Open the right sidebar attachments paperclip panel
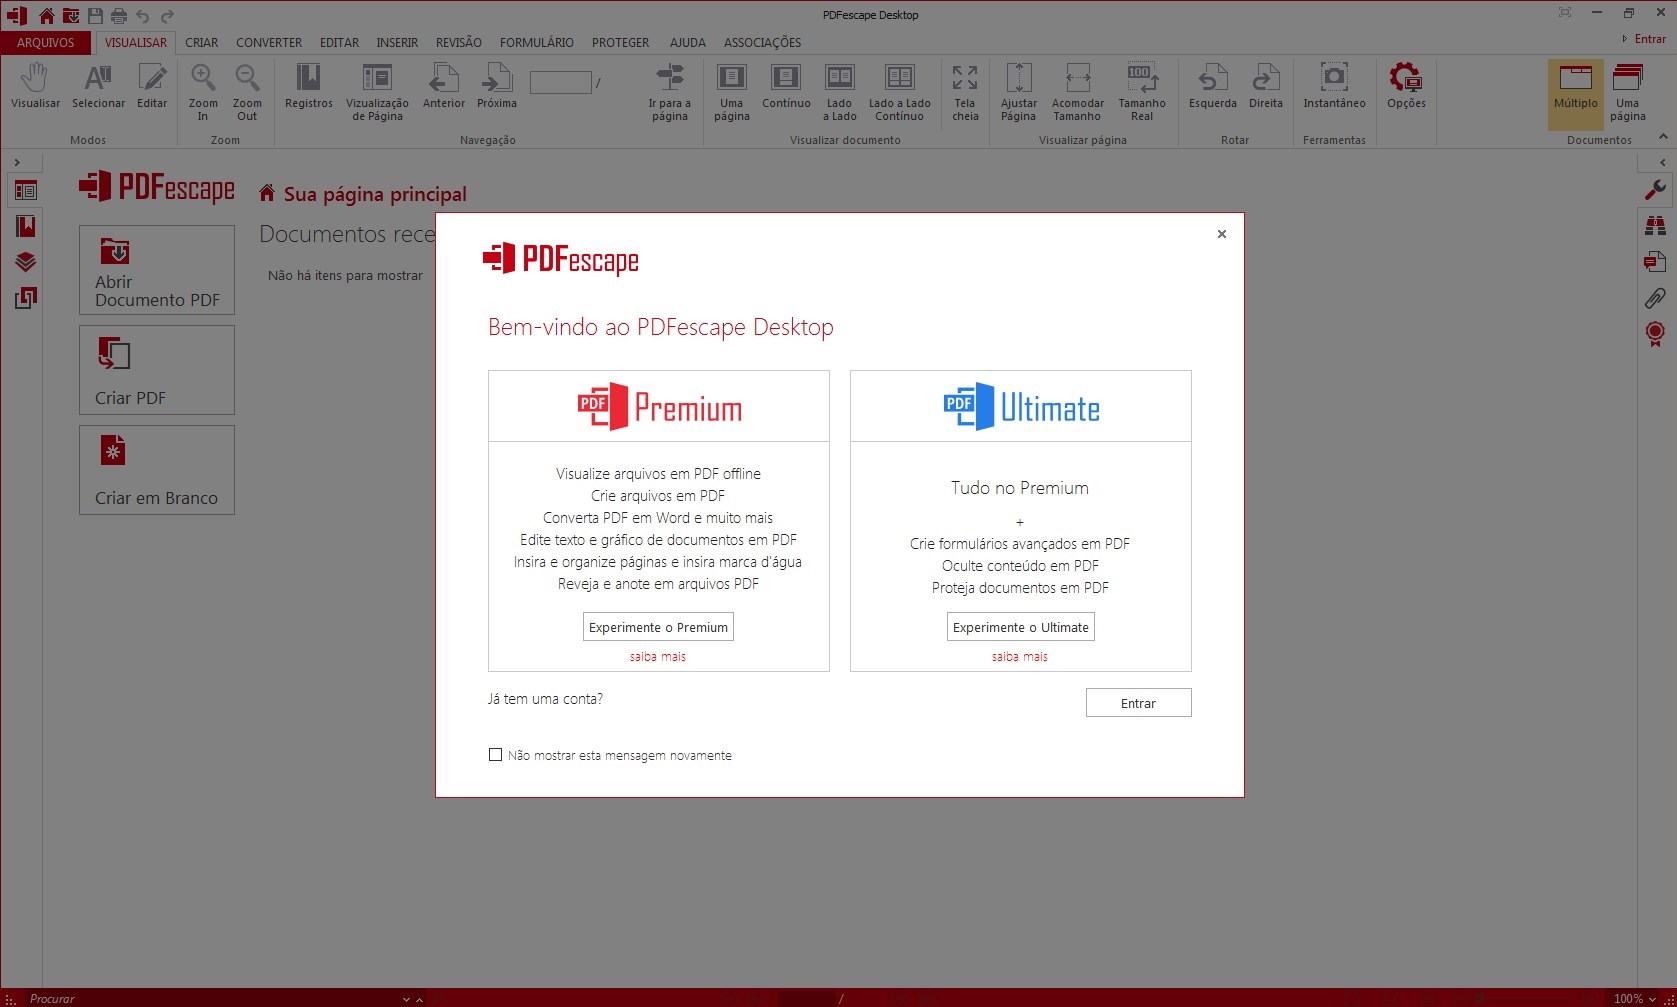The image size is (1677, 1007). tap(1655, 298)
